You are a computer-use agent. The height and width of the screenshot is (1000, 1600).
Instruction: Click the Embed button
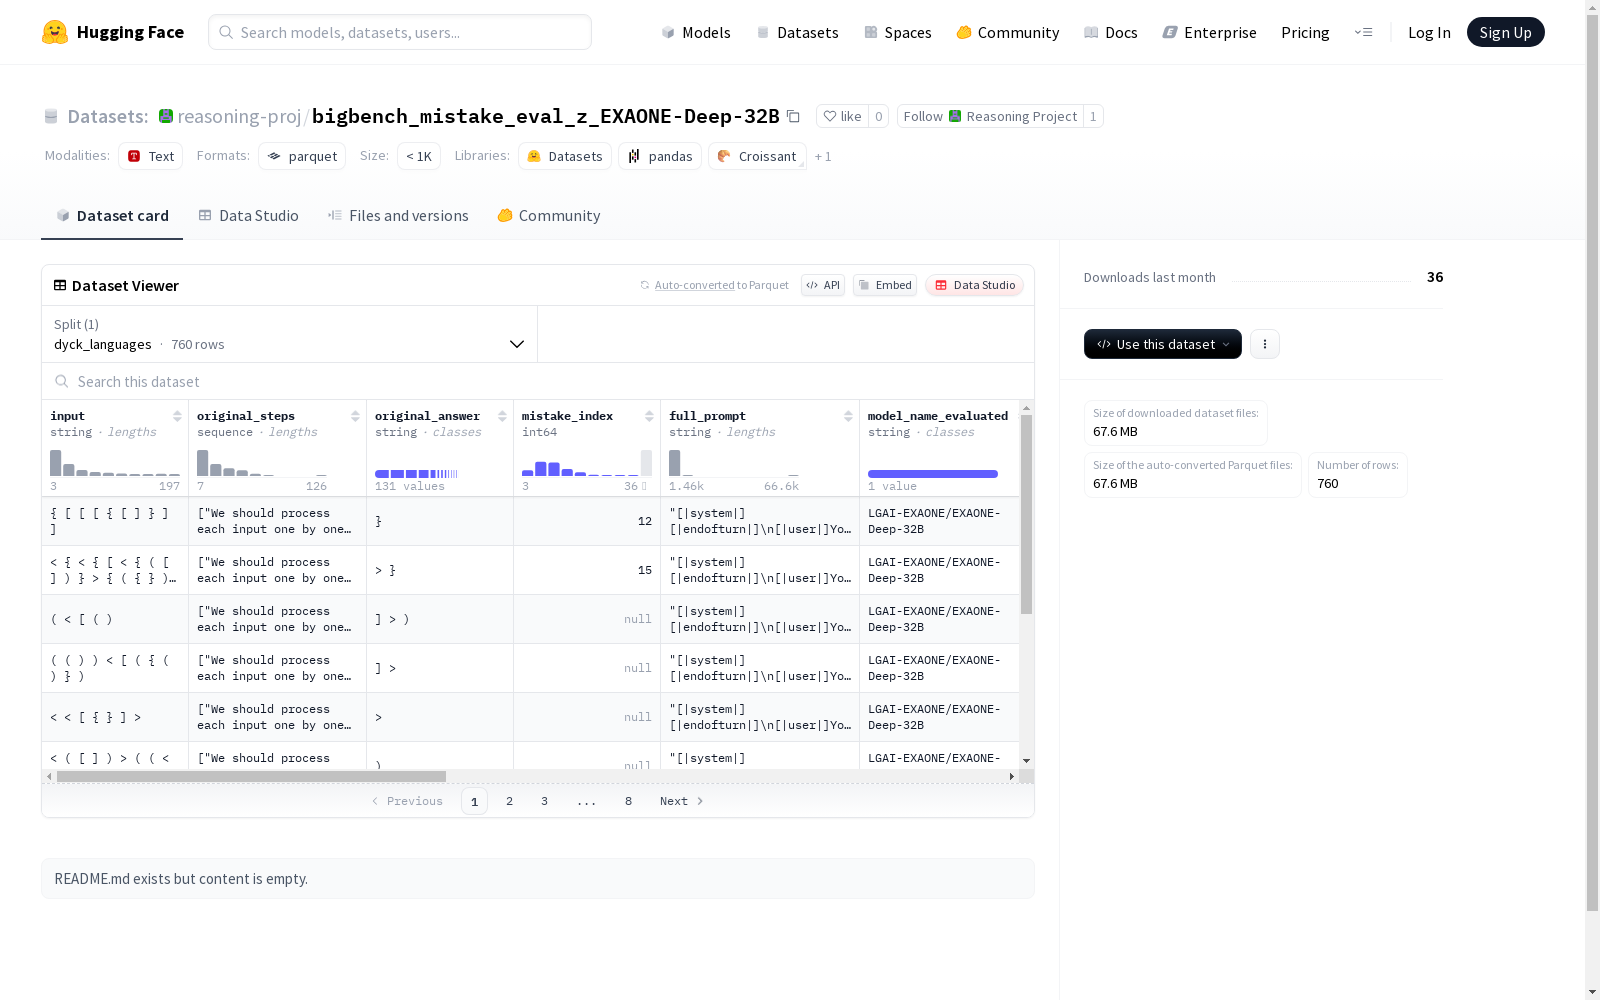click(x=885, y=285)
